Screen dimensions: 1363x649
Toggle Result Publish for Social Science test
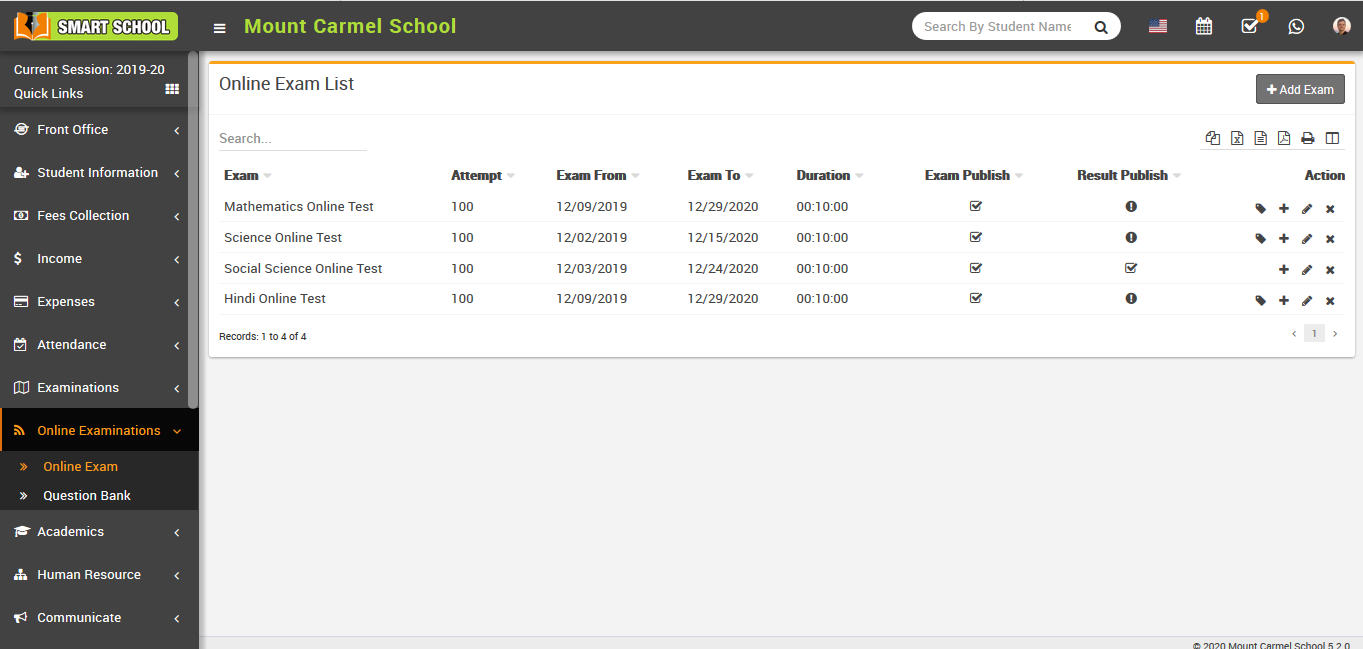click(1131, 268)
